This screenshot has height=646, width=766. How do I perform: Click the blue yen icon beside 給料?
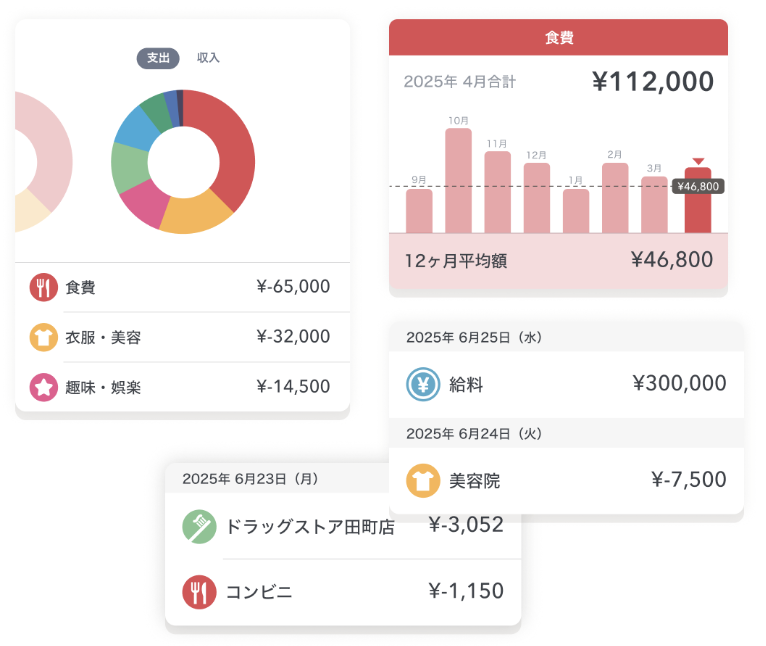coord(422,384)
